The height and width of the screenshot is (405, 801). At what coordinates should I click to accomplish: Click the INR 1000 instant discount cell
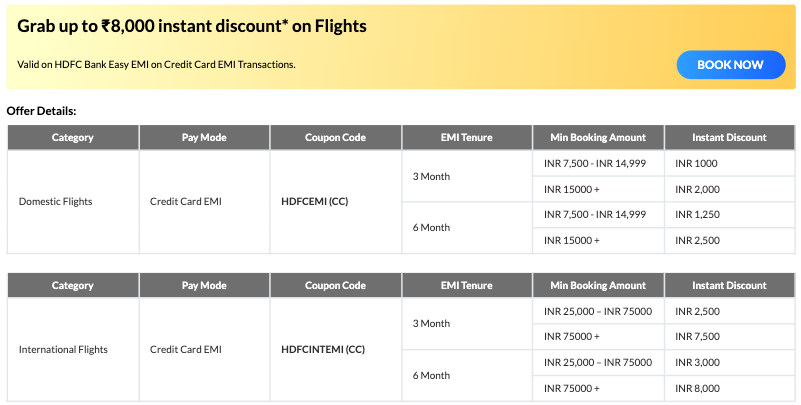[697, 163]
